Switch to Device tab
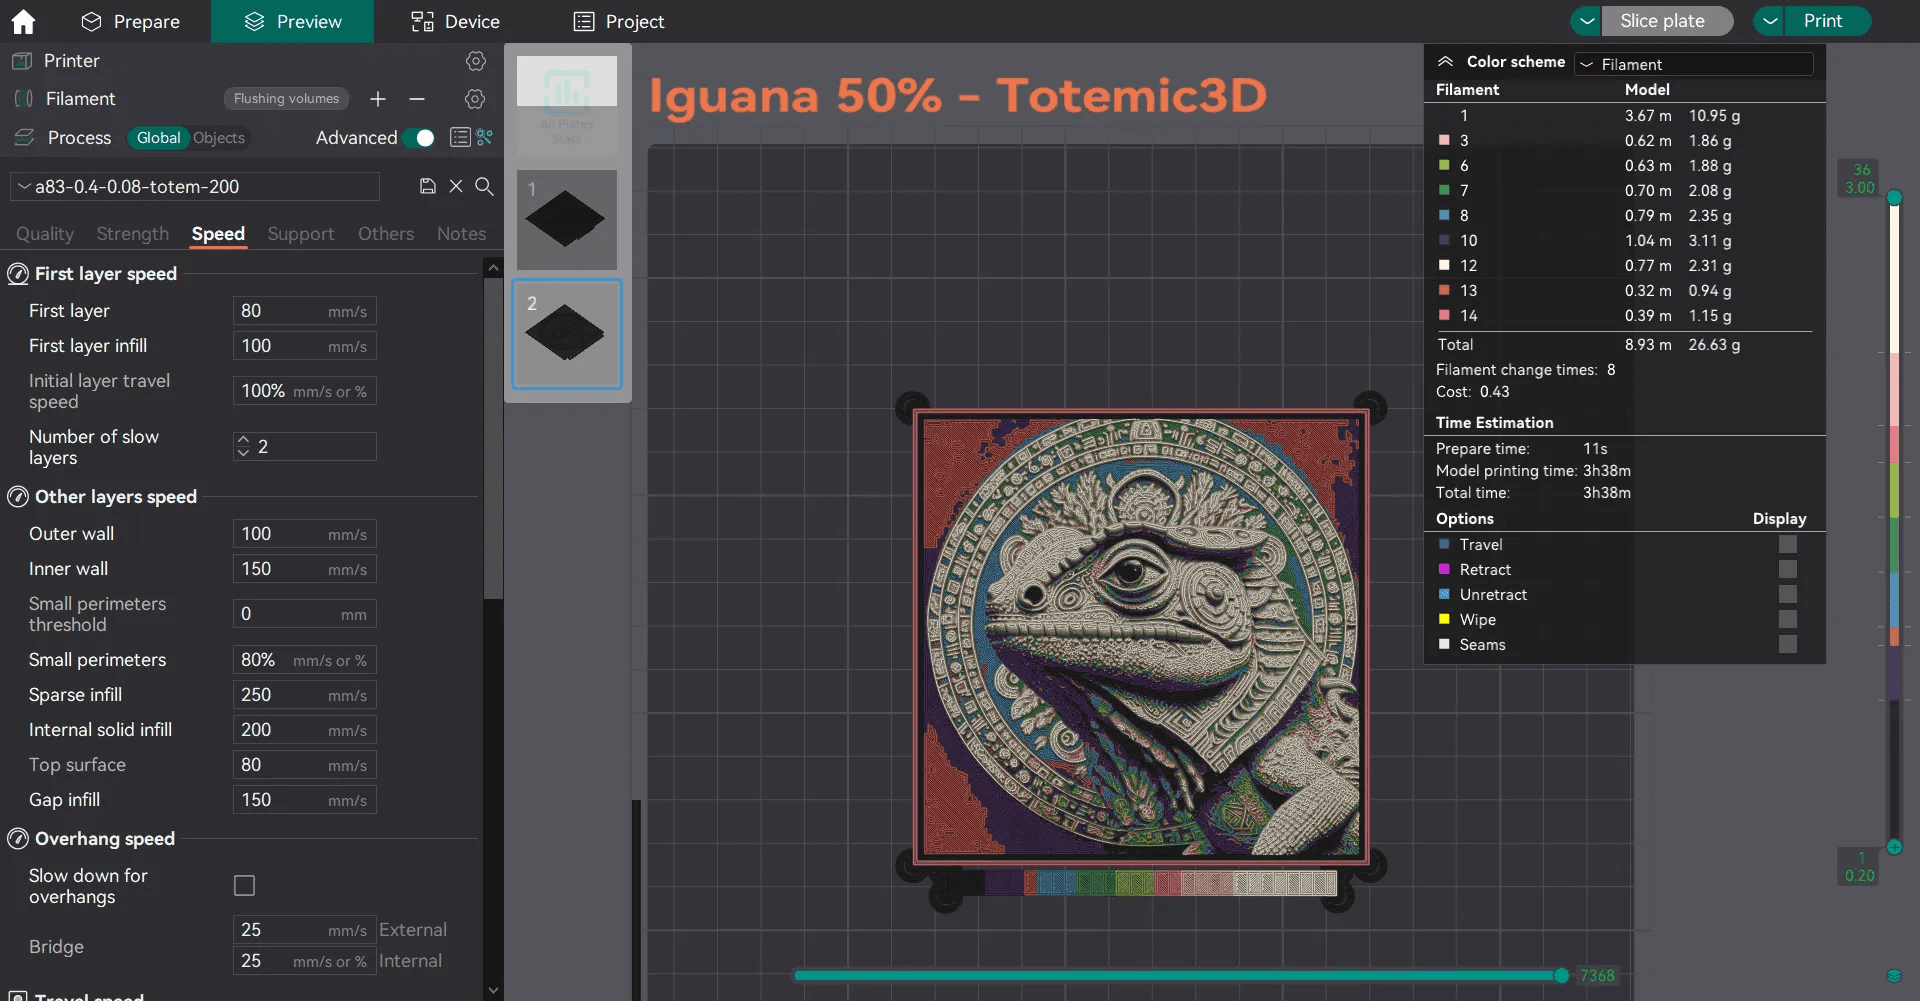The height and width of the screenshot is (1001, 1920). click(x=455, y=21)
